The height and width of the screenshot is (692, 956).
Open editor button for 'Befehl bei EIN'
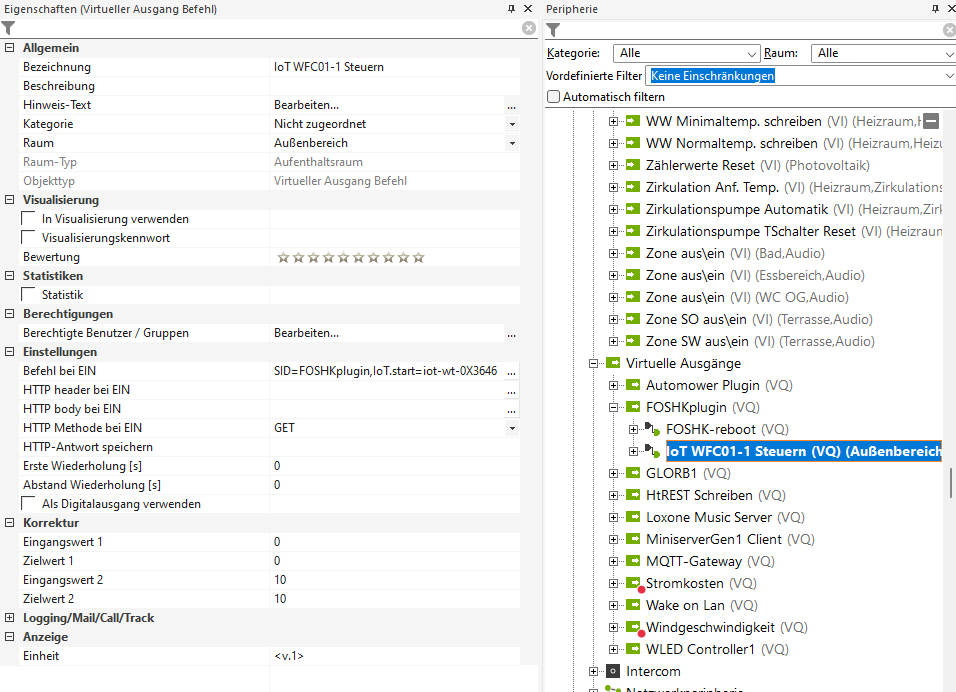[x=511, y=371]
